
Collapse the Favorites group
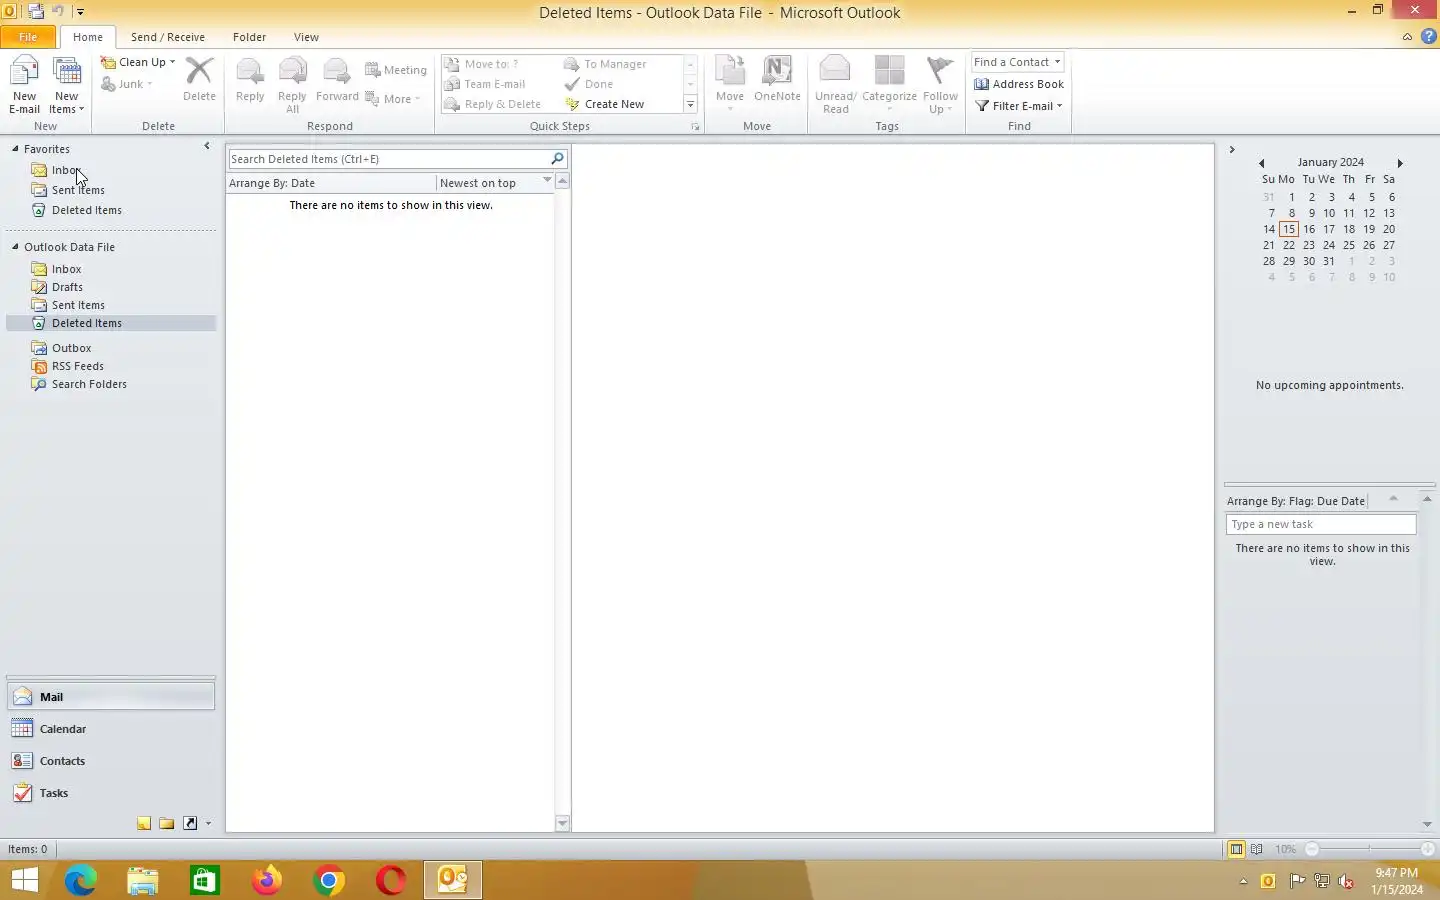pyautogui.click(x=15, y=149)
